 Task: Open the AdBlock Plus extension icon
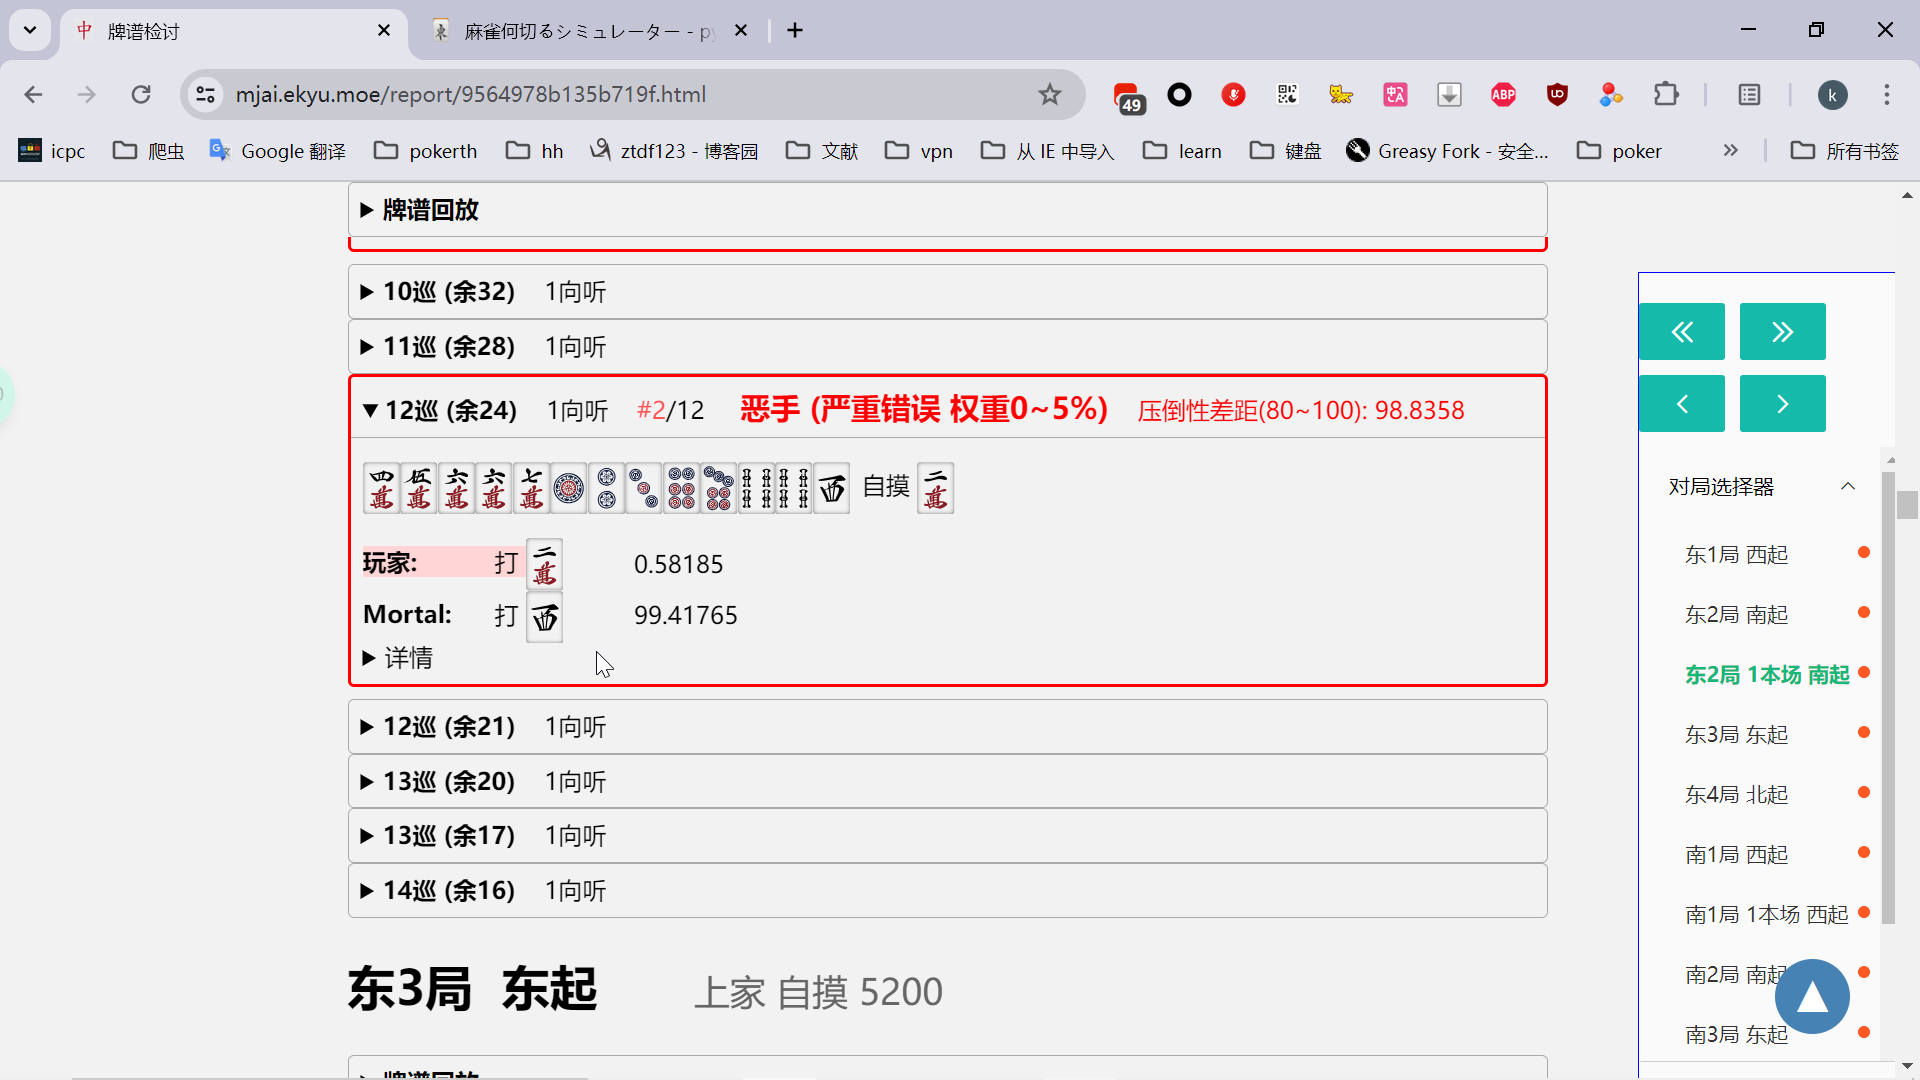pyautogui.click(x=1503, y=95)
